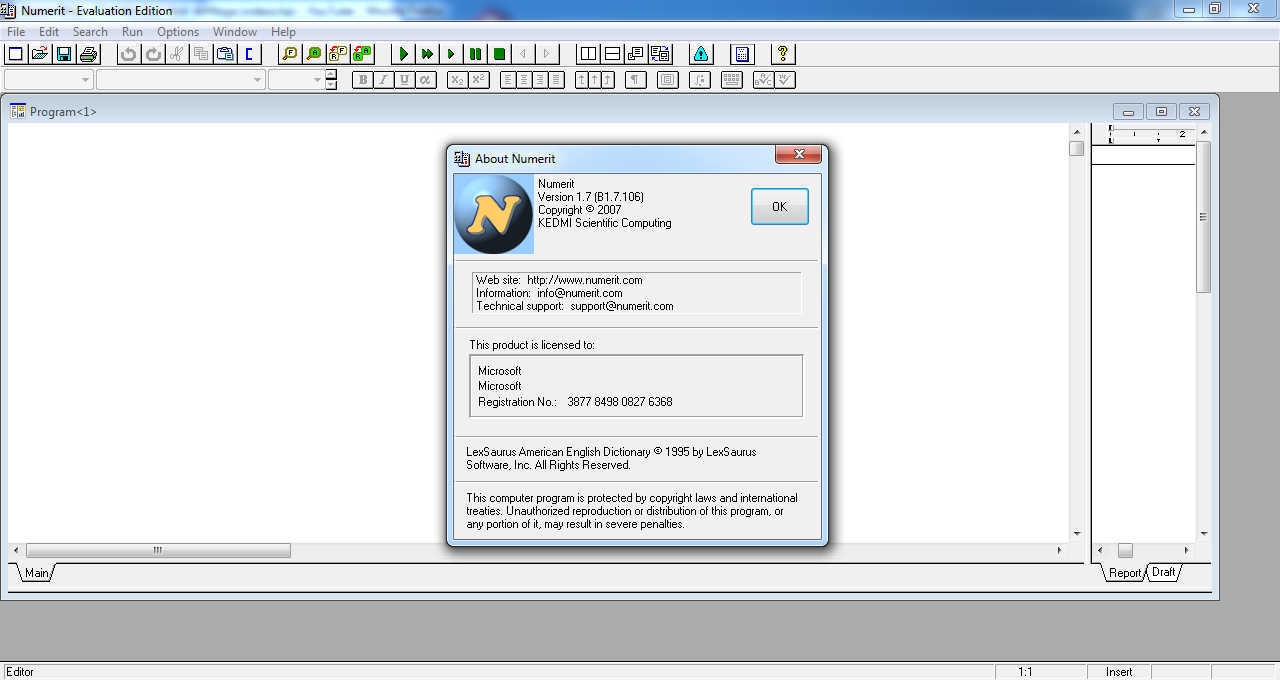Click the Replace R/F toolbar icon
This screenshot has height=680, width=1280.
[338, 54]
